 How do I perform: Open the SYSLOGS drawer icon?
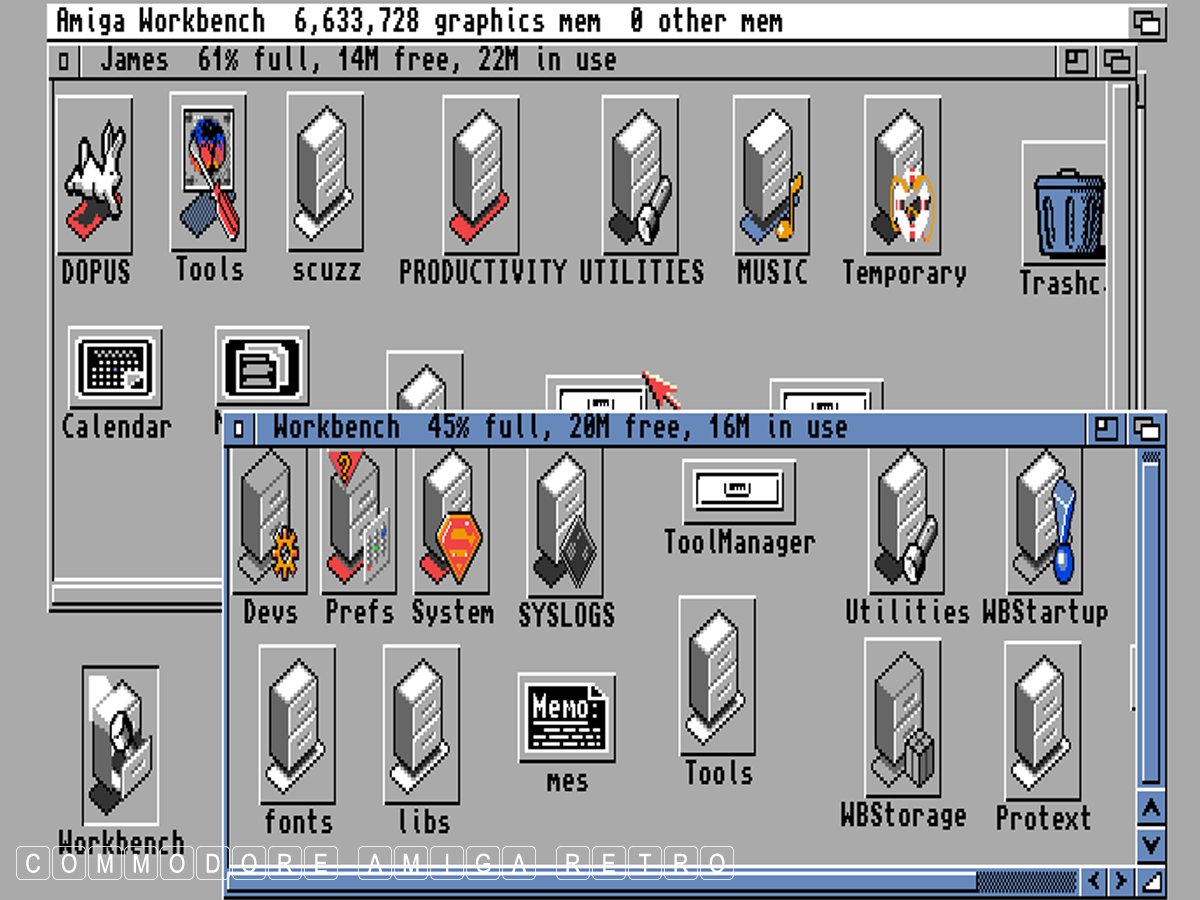565,525
